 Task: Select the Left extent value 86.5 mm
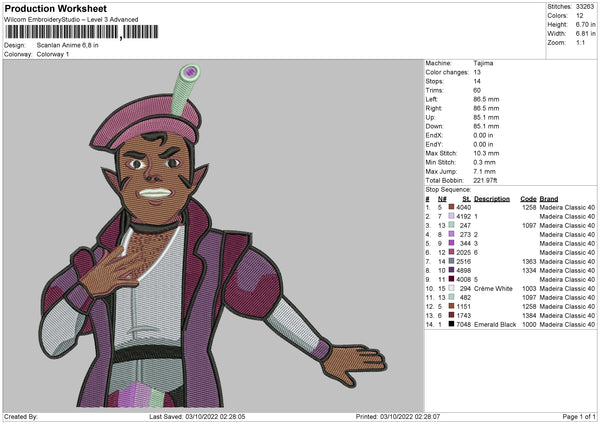point(486,99)
